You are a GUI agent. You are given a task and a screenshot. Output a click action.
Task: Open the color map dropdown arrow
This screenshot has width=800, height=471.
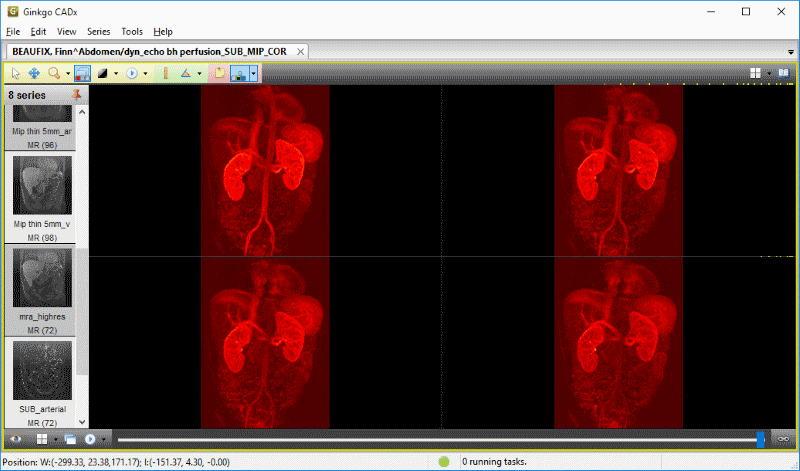[x=254, y=73]
